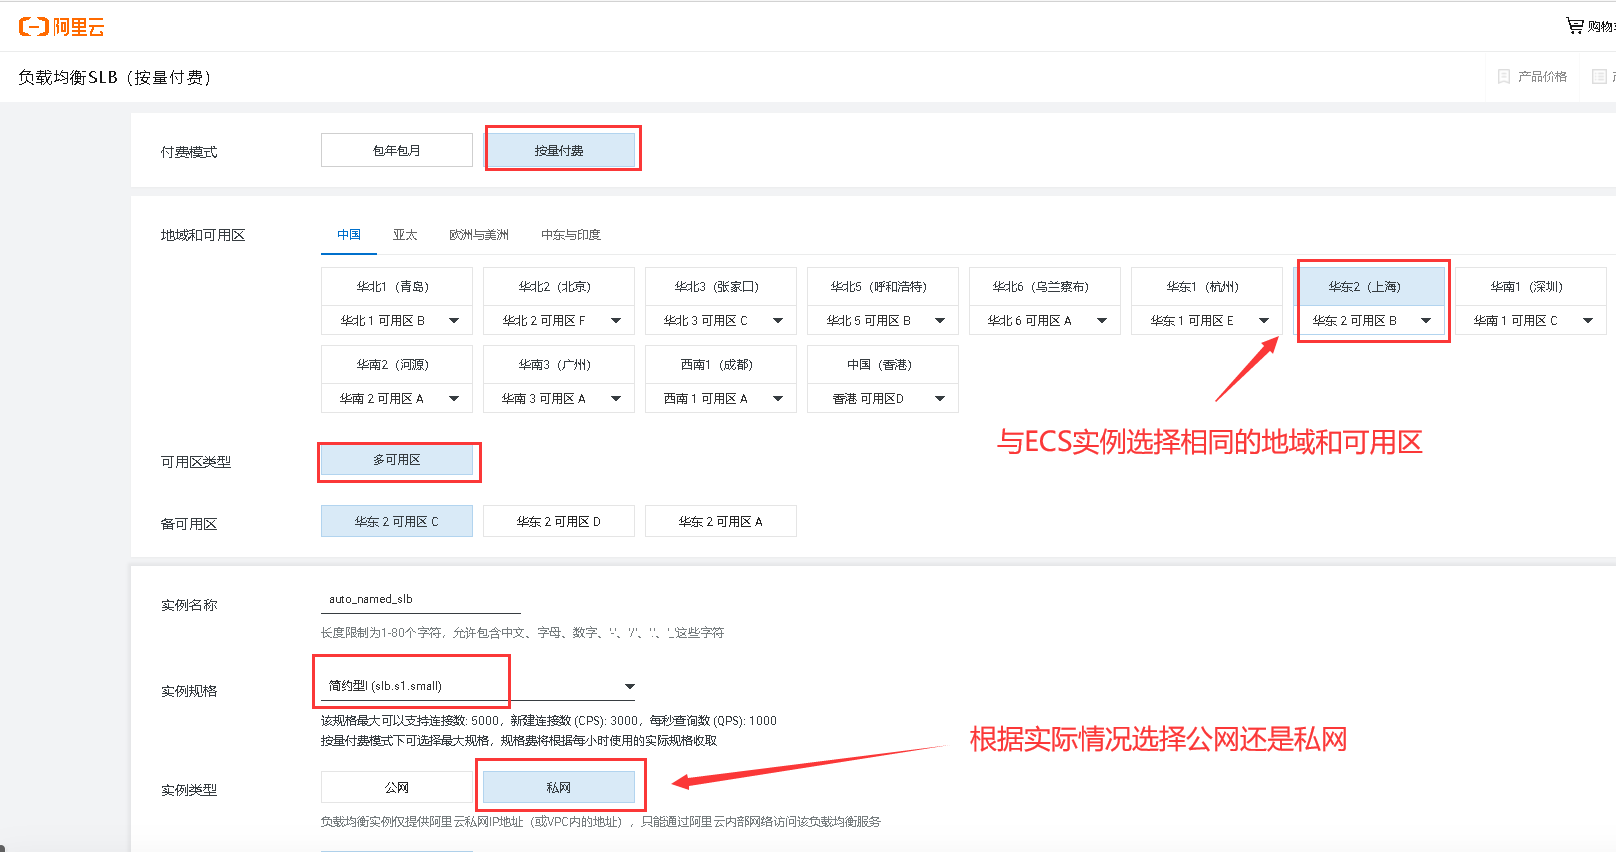Image resolution: width=1616 pixels, height=852 pixels.
Task: Expand the 华南 3 可用区 A zone dropdown
Action: point(559,398)
